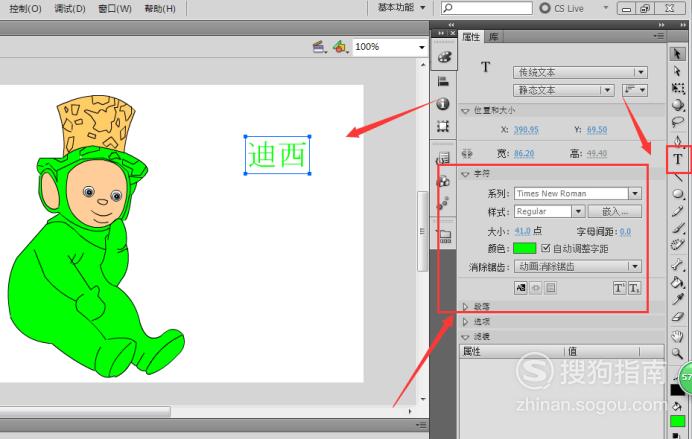Toggle subscript text formatting
692x439 pixels.
[x=634, y=288]
